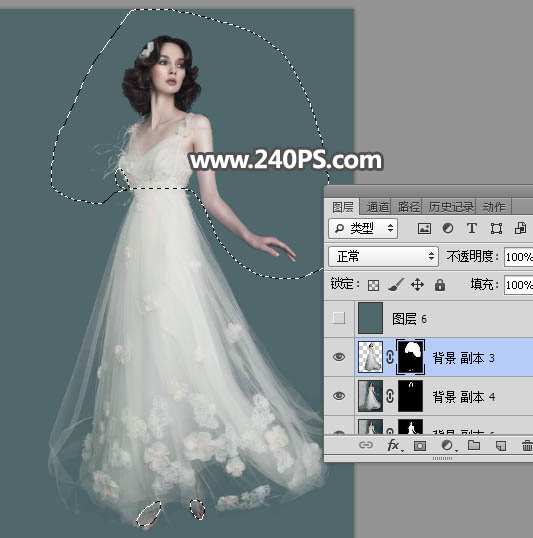This screenshot has height=538, width=533.
Task: Toggle lock all padlock icon
Action: click(x=440, y=285)
